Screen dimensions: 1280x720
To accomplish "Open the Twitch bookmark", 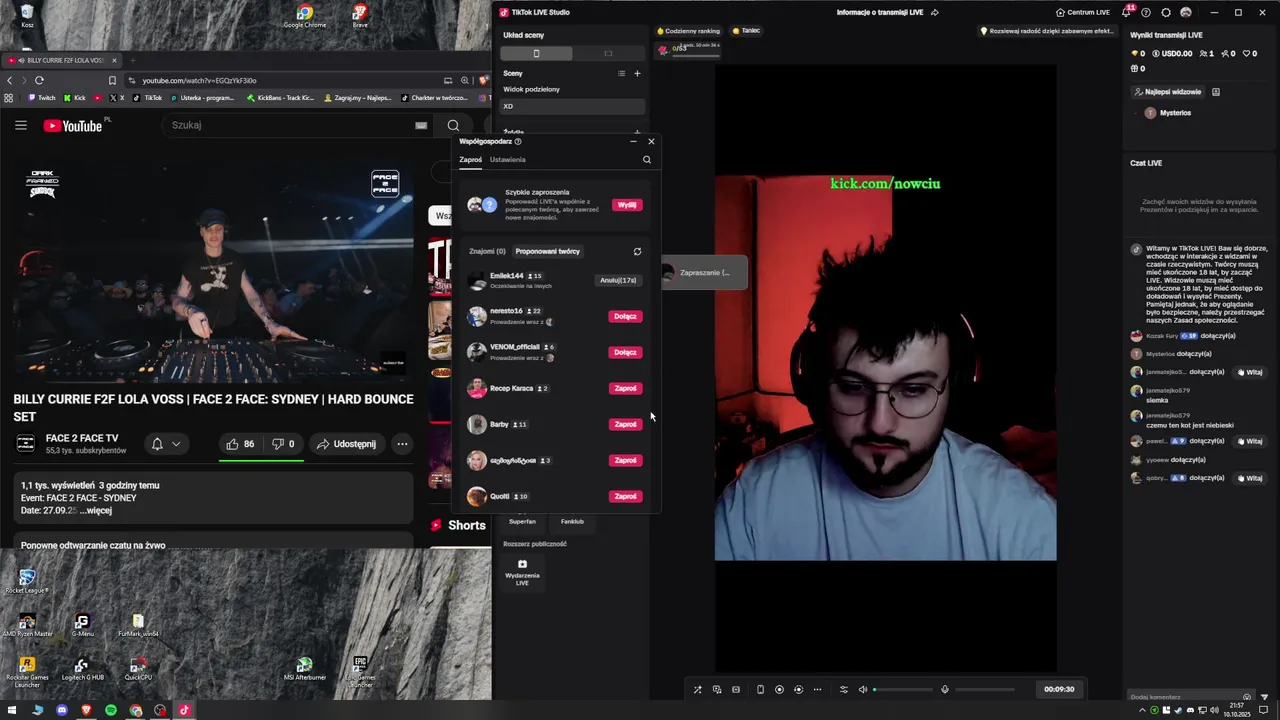I will click(41, 98).
